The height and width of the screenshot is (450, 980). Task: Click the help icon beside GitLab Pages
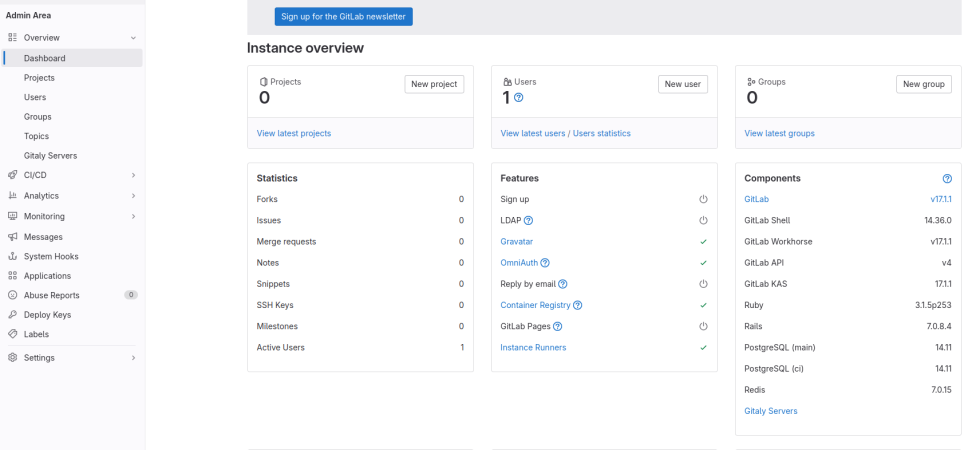tap(558, 326)
